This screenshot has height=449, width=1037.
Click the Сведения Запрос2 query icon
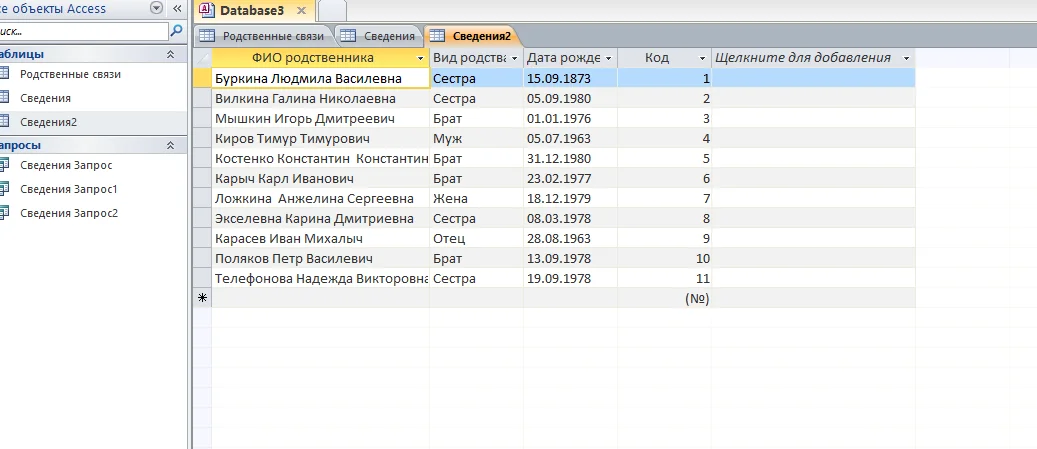click(x=4, y=213)
